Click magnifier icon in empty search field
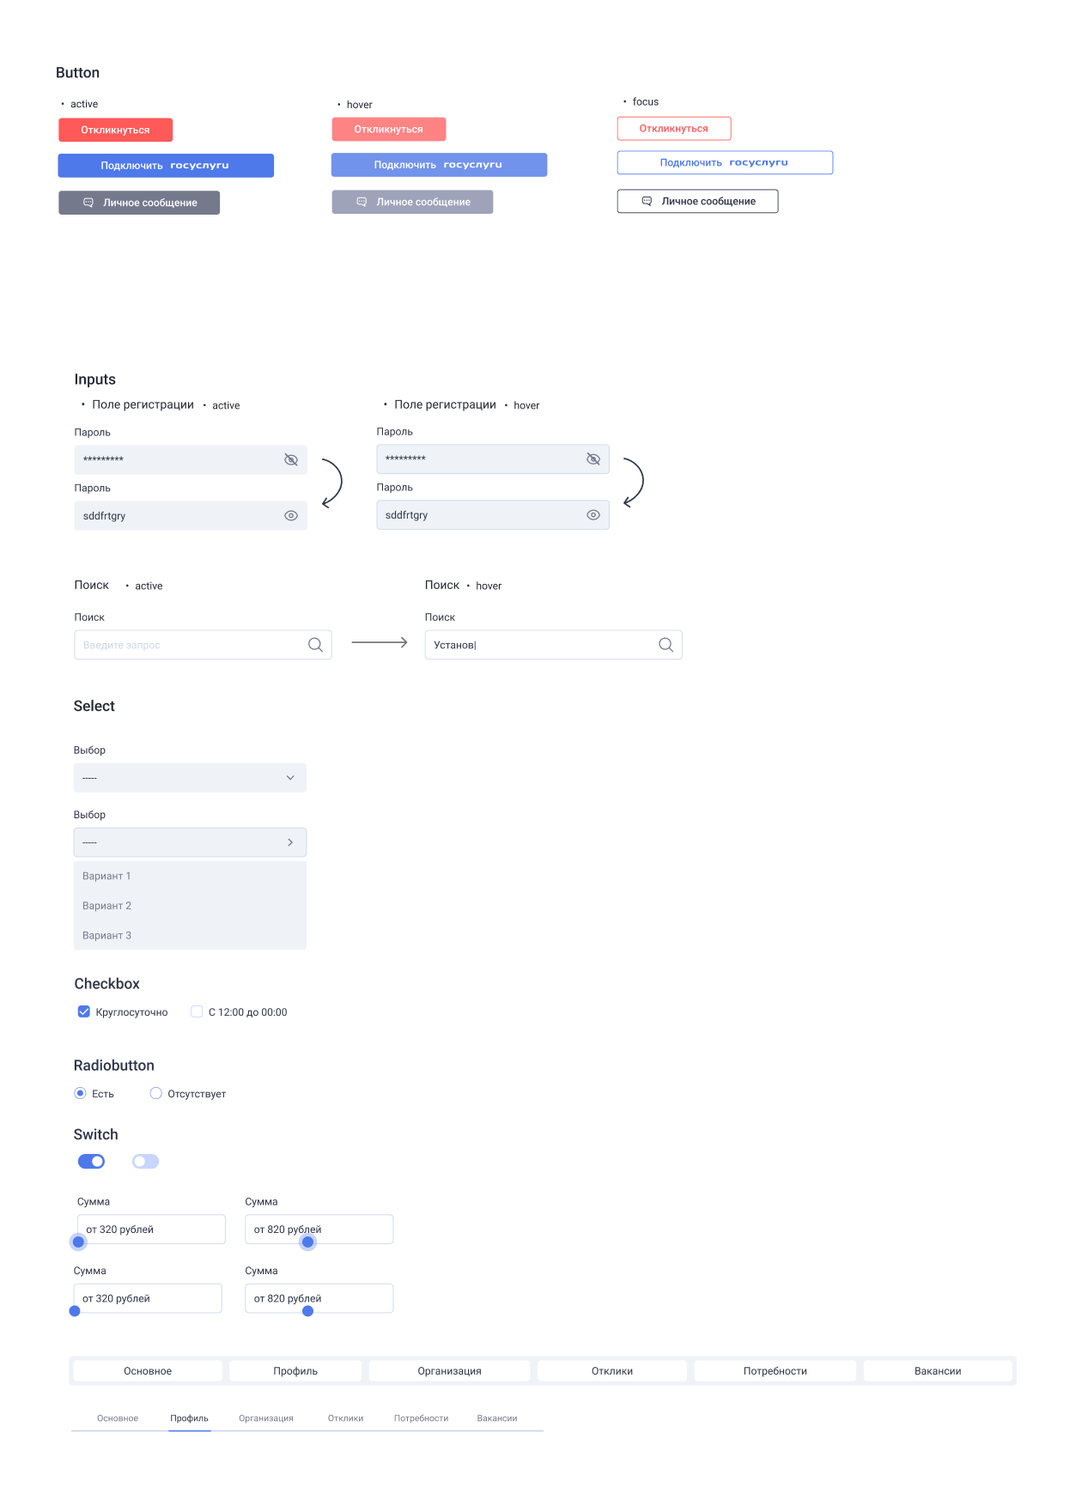The width and height of the screenshot is (1070, 1500). [x=315, y=645]
